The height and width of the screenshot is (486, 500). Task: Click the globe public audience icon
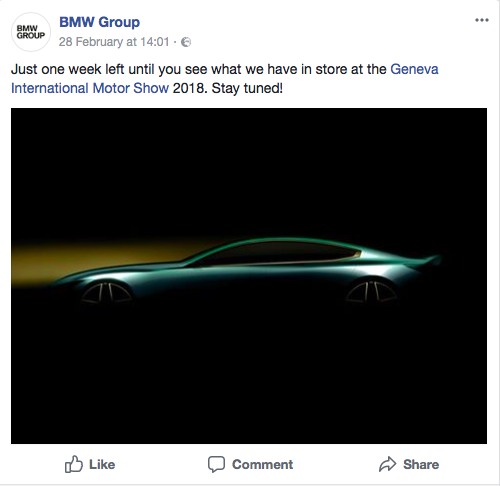click(x=186, y=42)
